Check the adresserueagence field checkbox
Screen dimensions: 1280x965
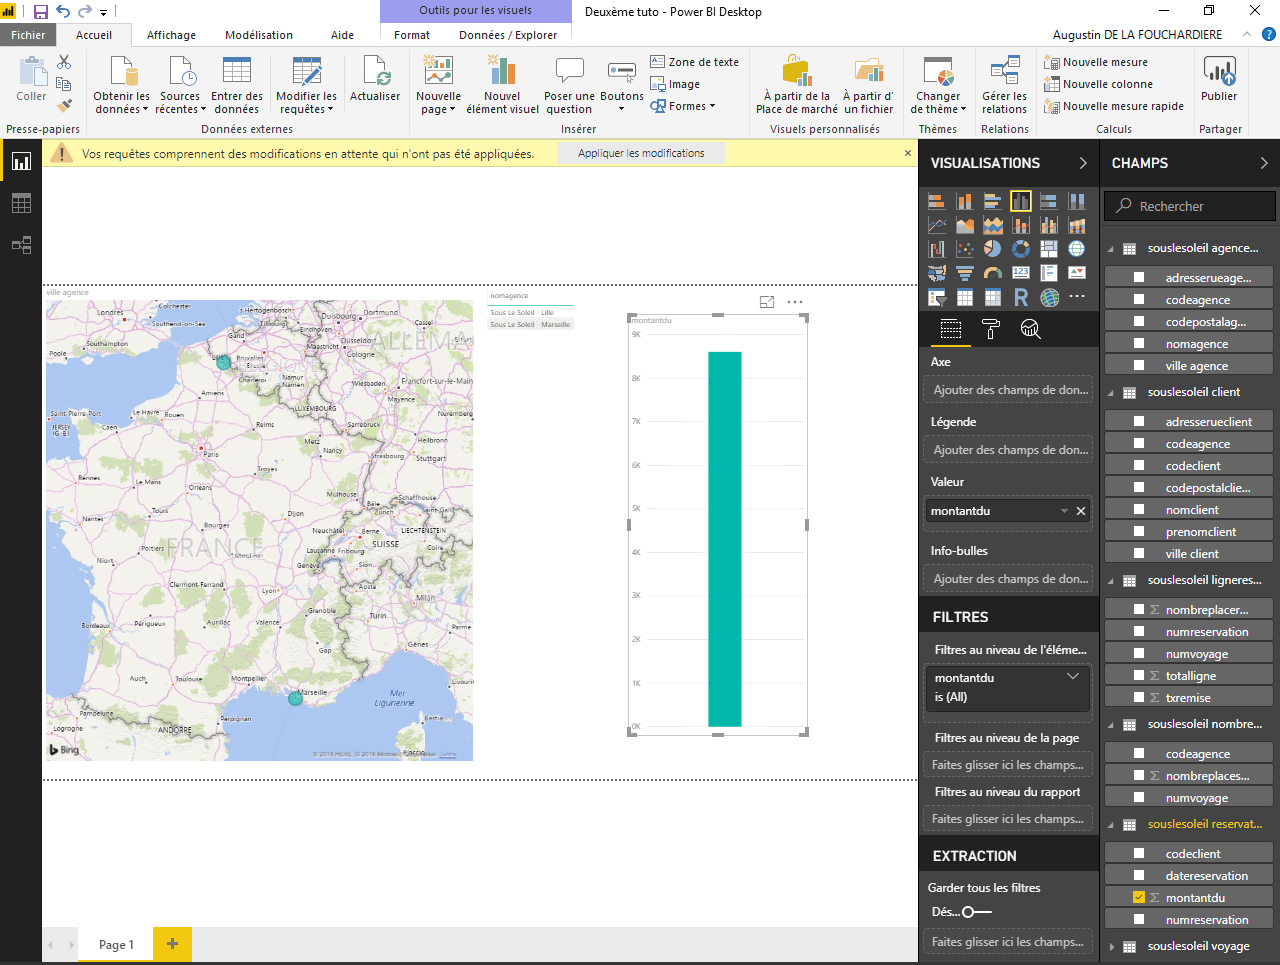pyautogui.click(x=1139, y=278)
